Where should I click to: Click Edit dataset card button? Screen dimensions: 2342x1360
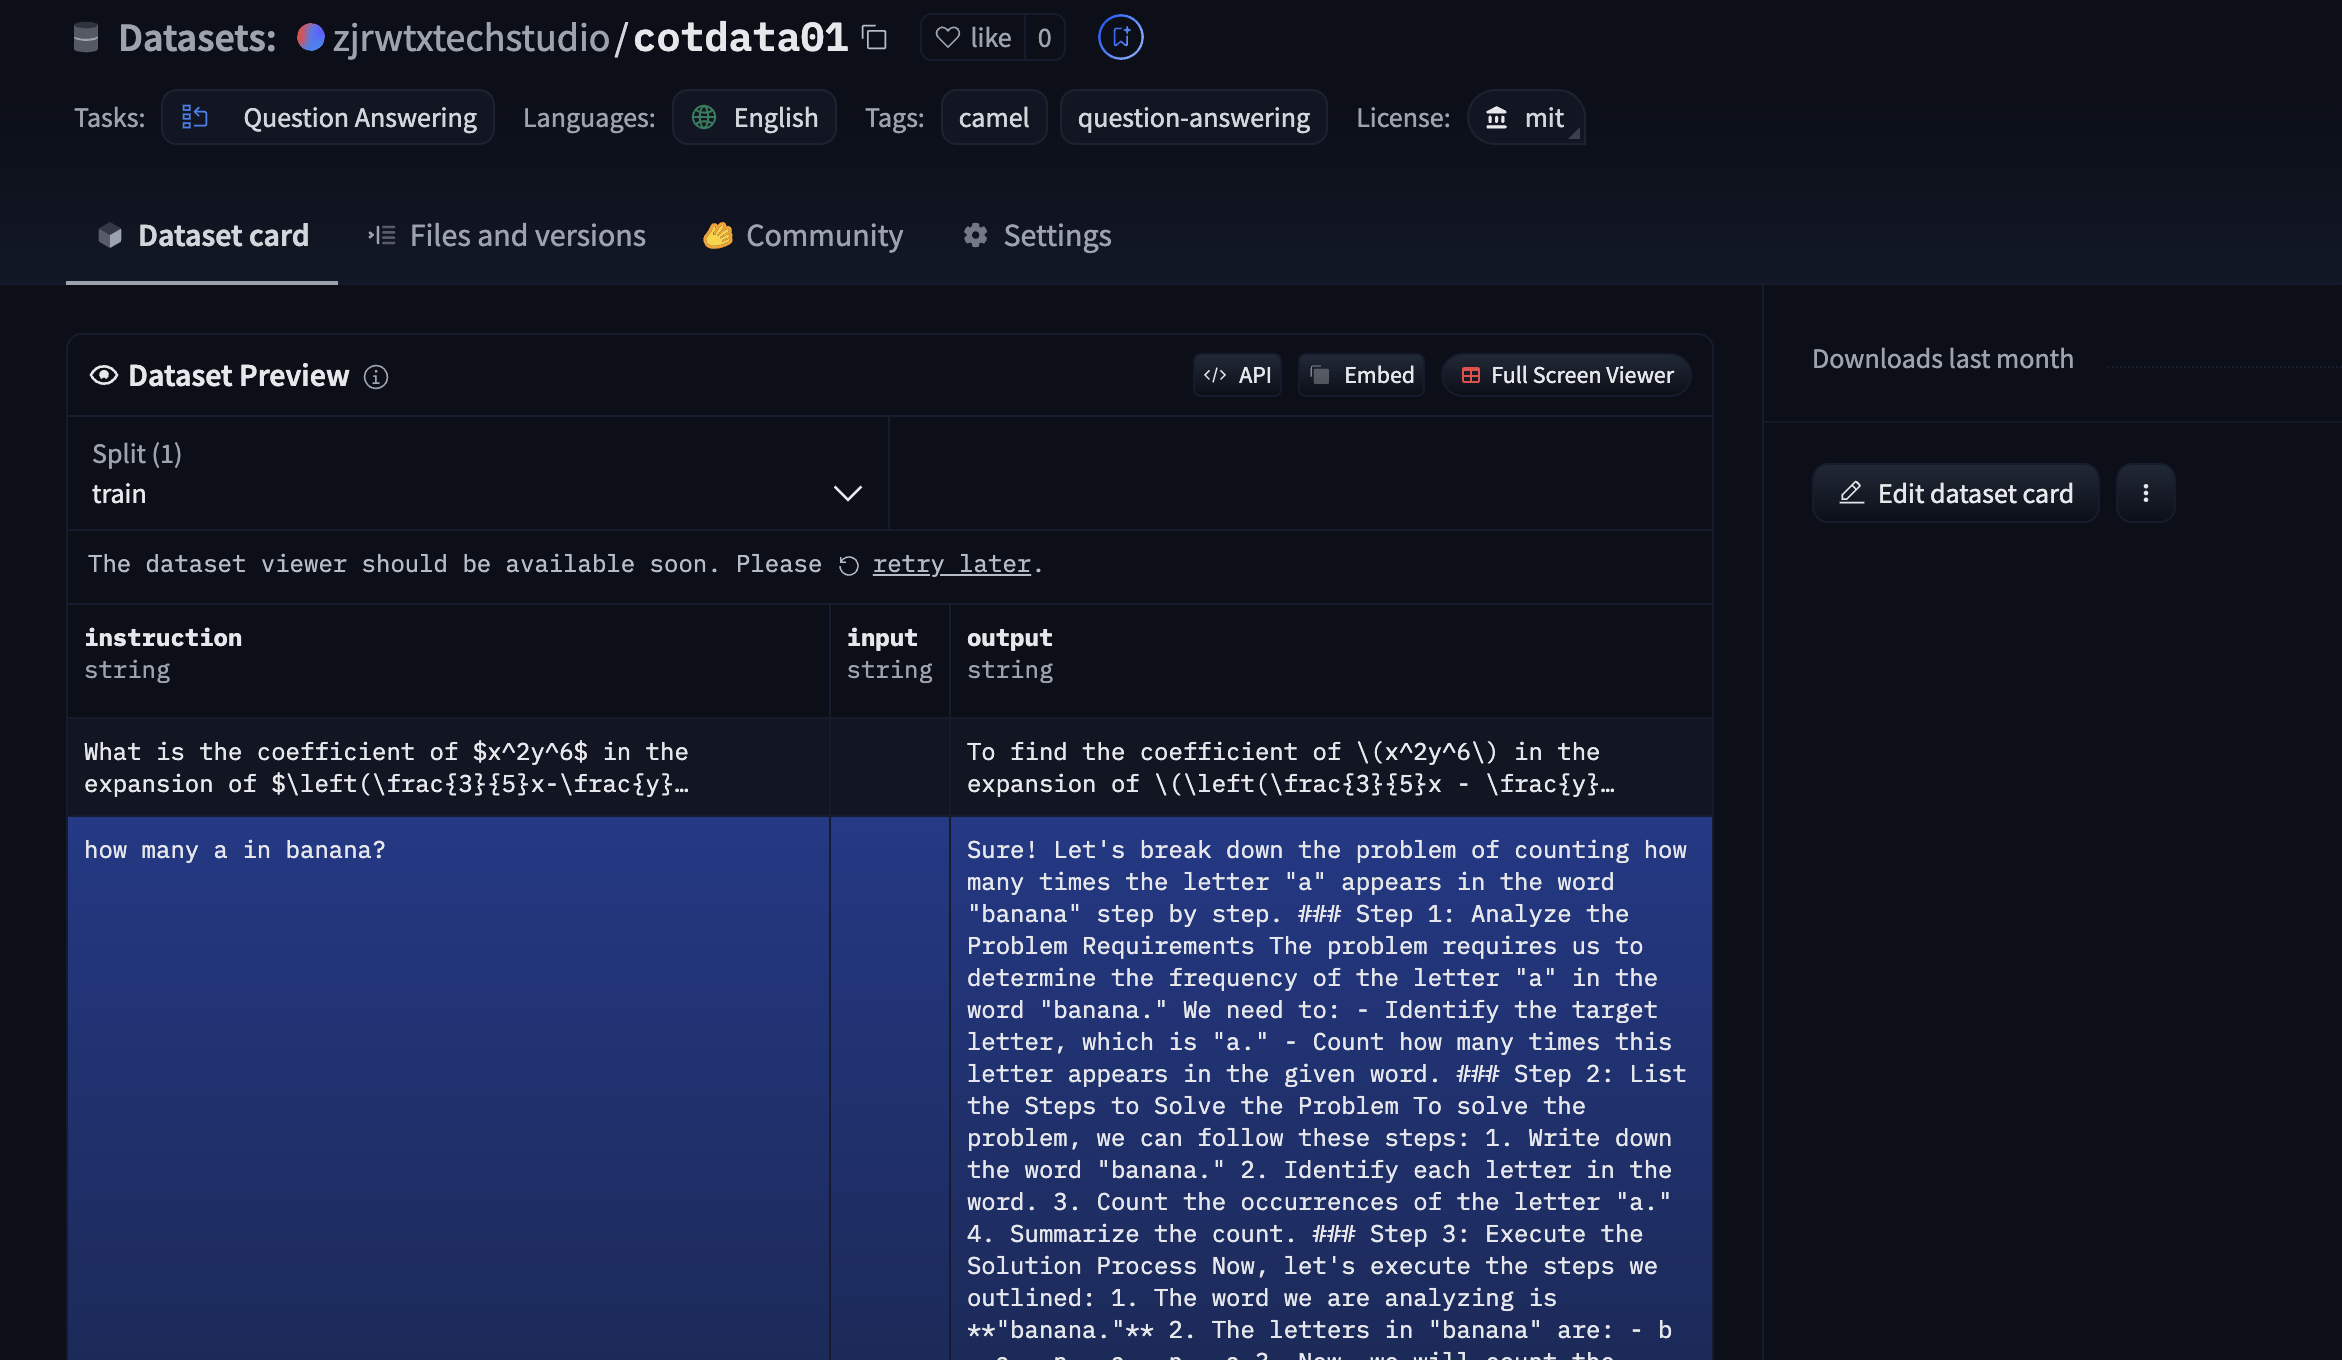pos(1955,493)
